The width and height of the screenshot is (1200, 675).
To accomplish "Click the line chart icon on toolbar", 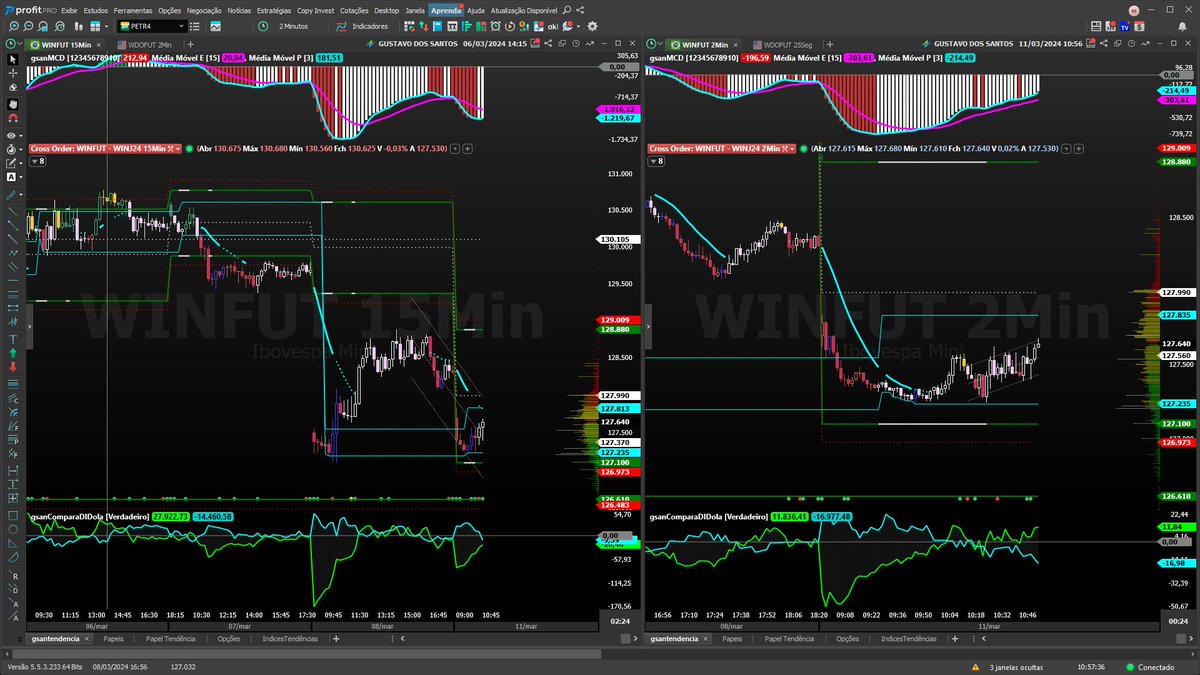I will (x=215, y=26).
